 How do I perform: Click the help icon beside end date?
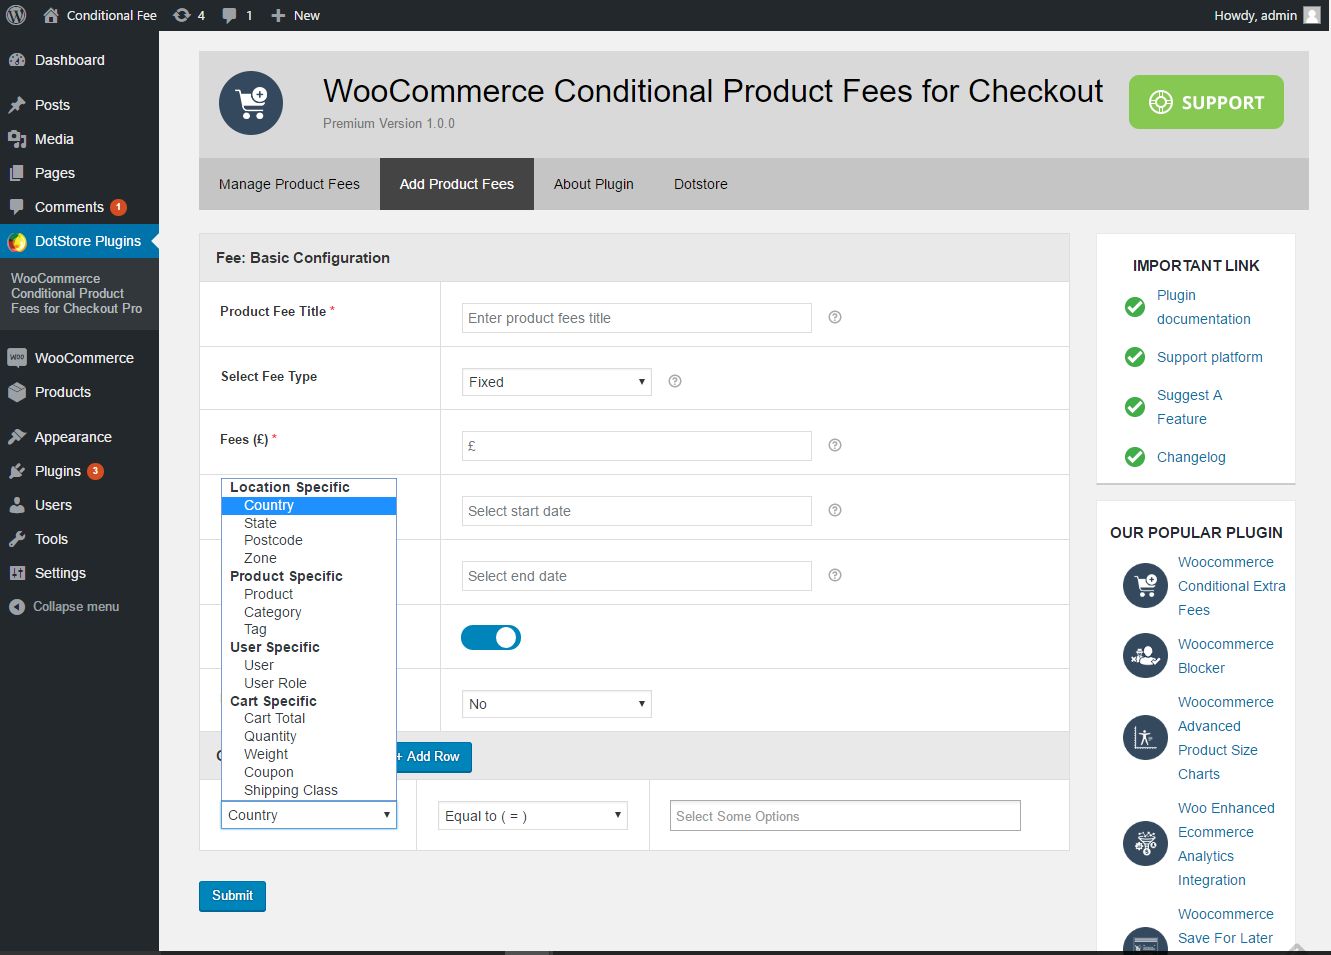coord(835,575)
